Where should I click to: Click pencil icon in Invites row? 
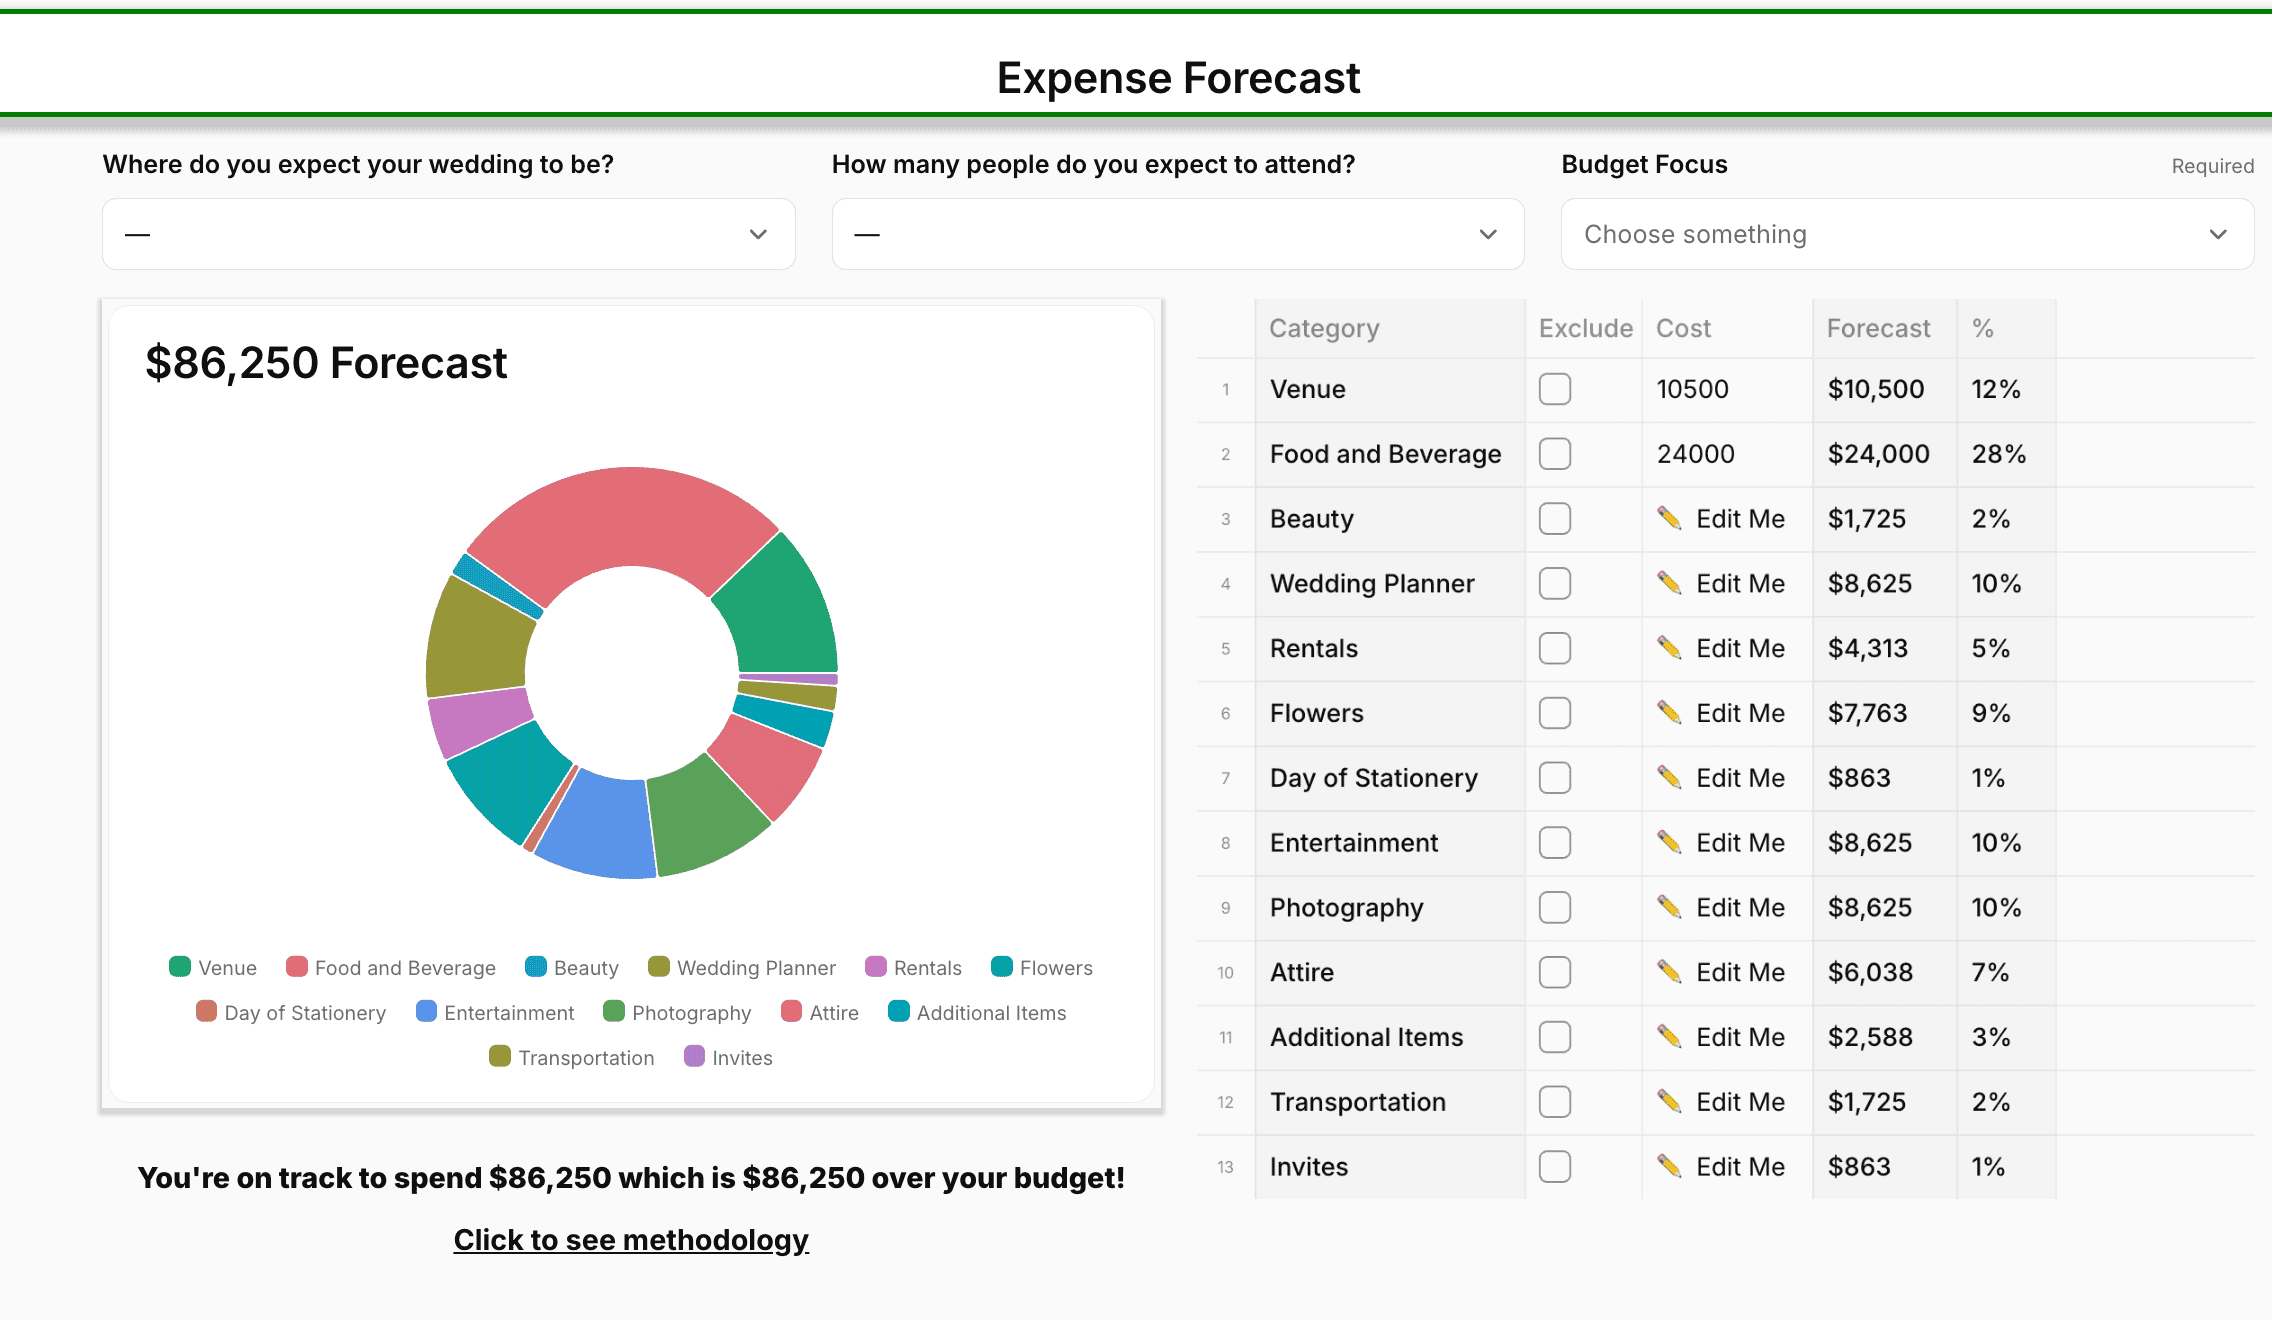click(x=1669, y=1166)
